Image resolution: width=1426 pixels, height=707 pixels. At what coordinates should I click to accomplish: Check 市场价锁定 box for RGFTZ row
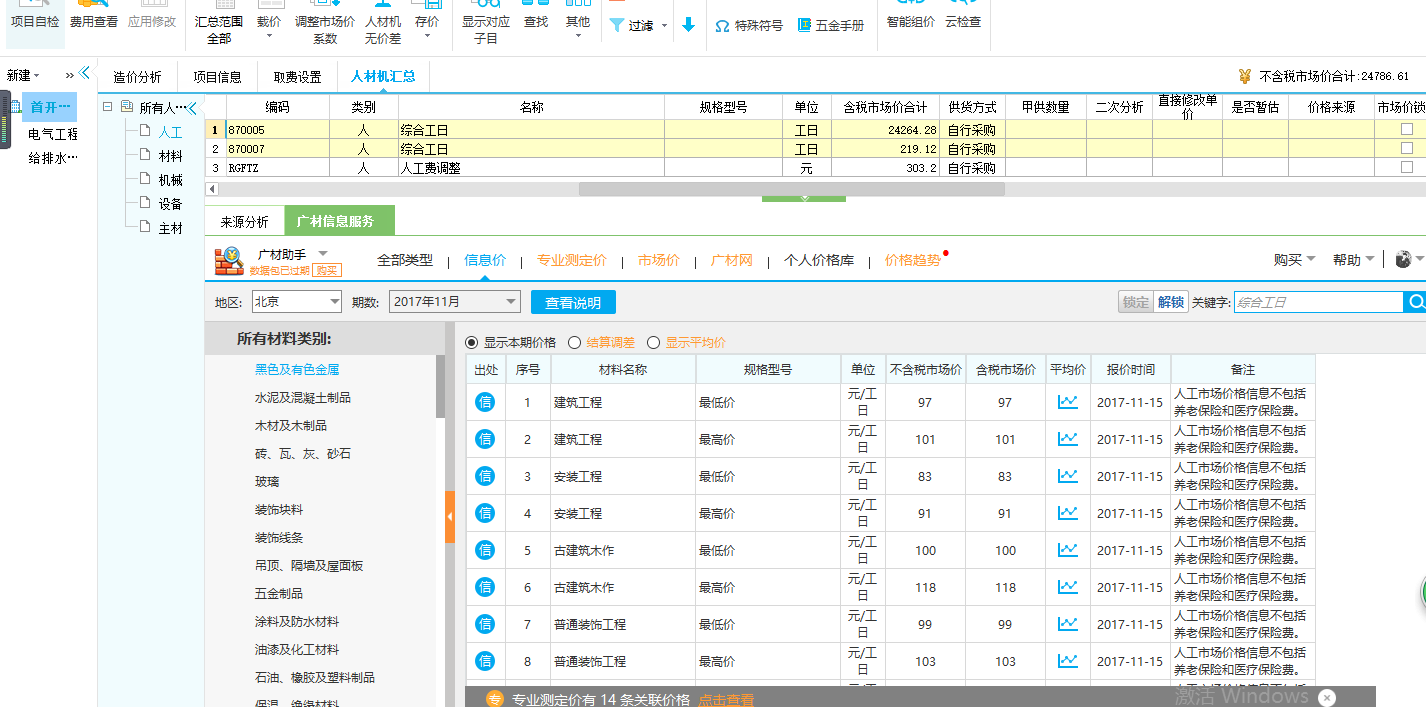pos(1407,168)
